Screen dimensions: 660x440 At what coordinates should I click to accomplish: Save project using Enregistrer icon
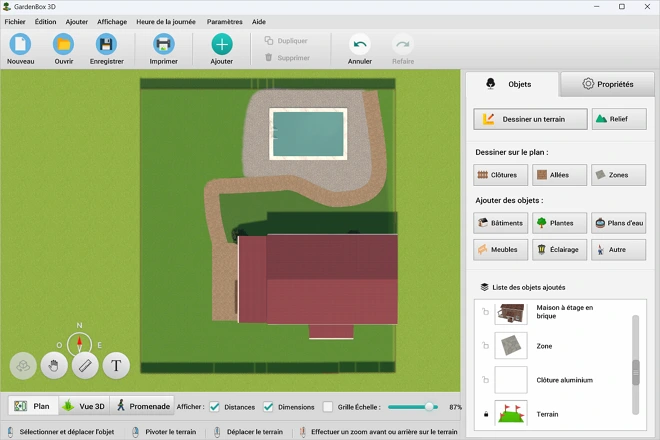[106, 44]
